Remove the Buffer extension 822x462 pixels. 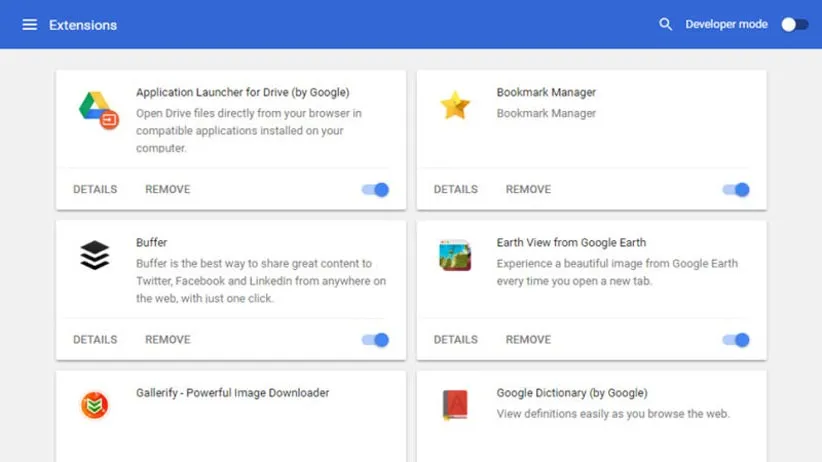pos(167,340)
